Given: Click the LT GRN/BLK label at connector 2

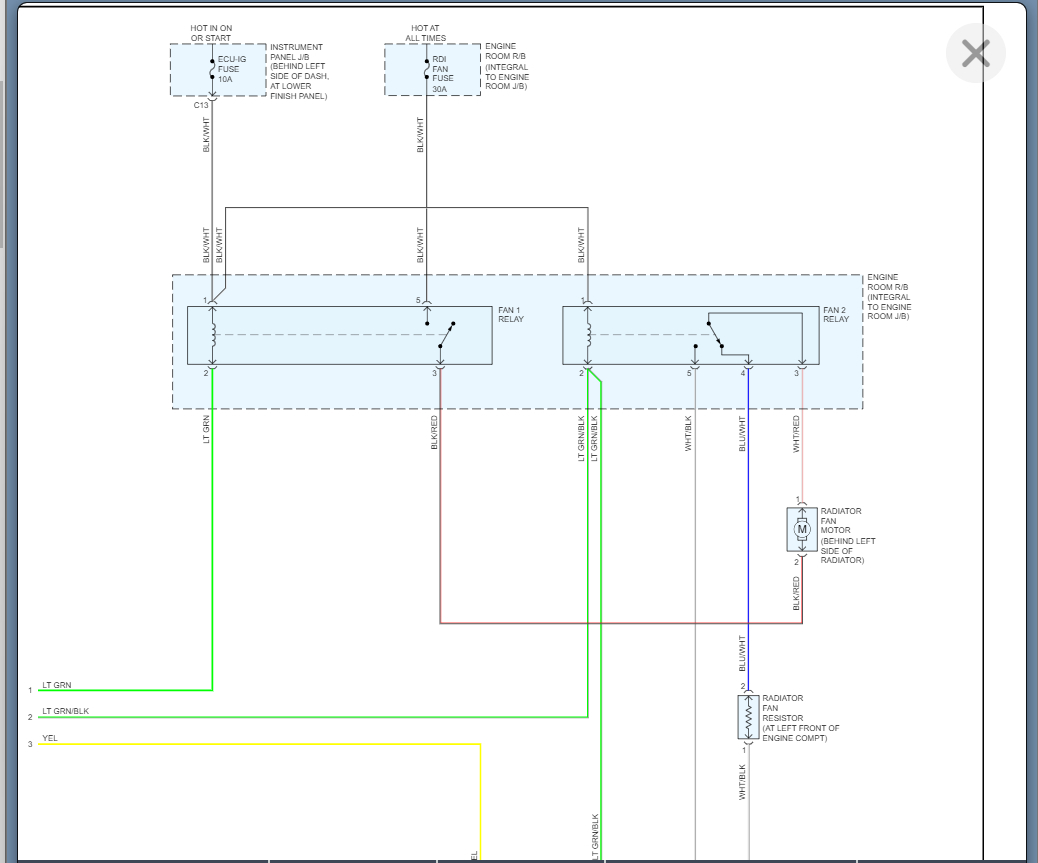Looking at the screenshot, I should click(65, 711).
